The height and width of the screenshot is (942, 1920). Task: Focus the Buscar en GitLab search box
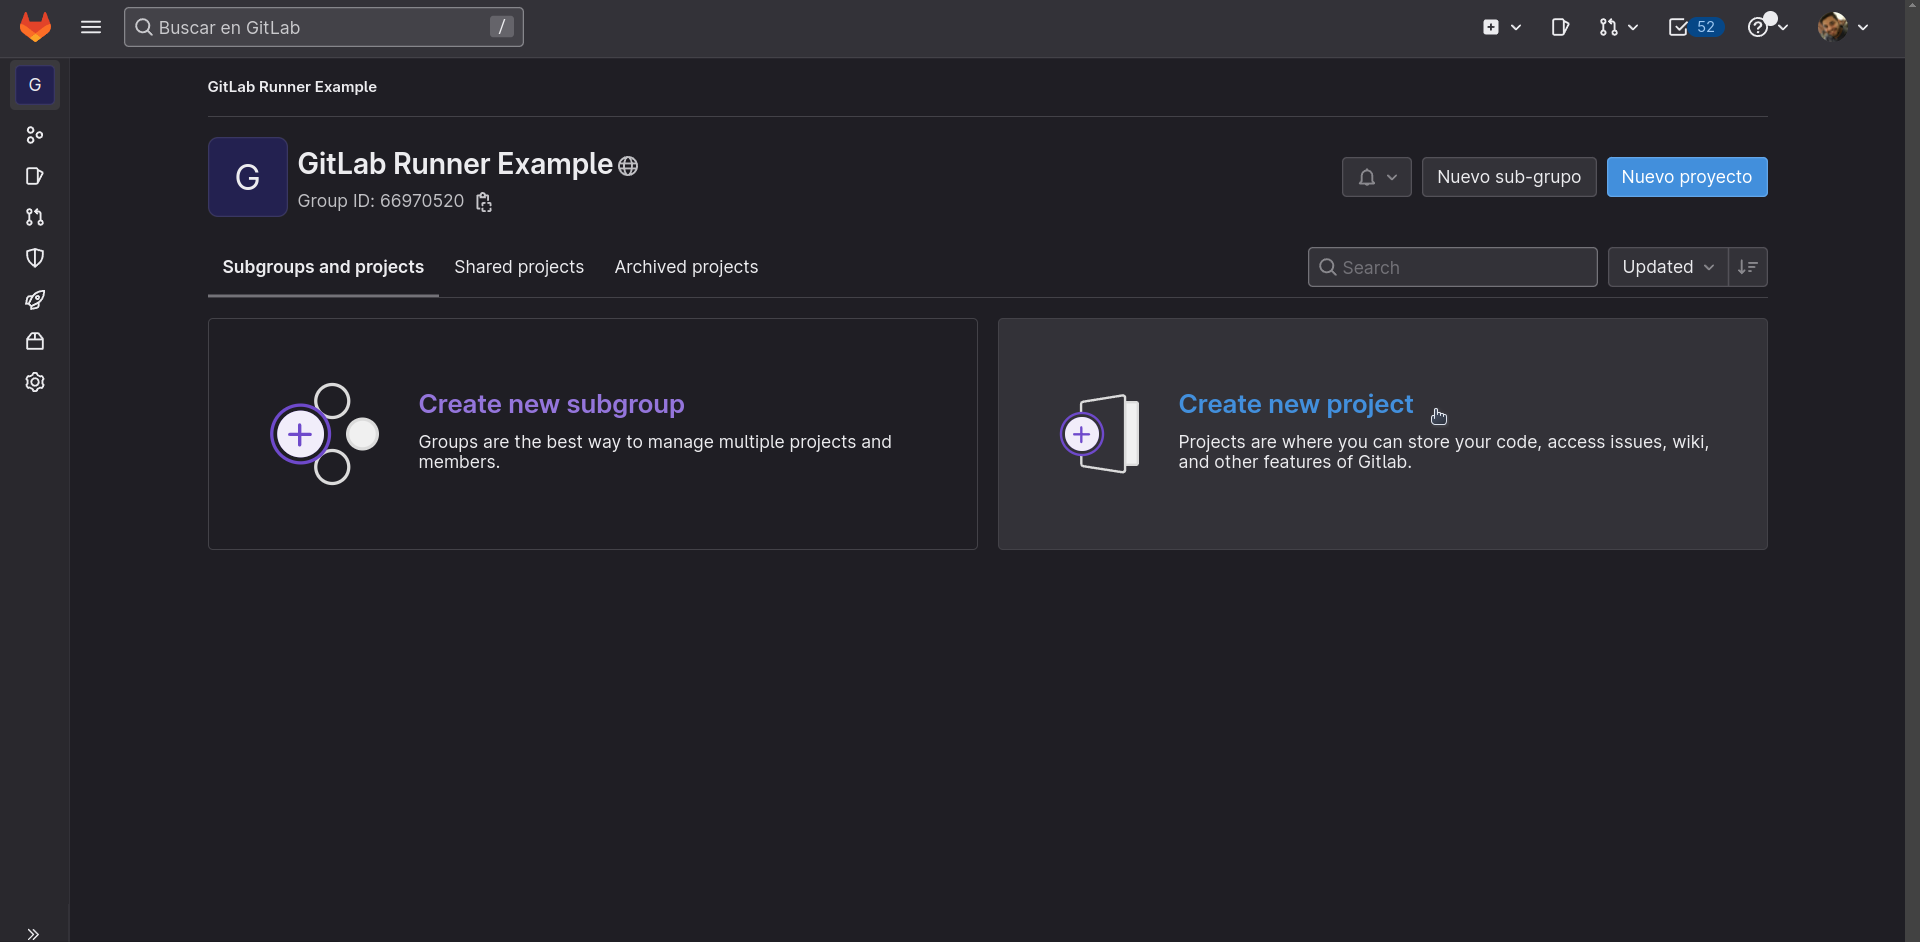coord(323,27)
